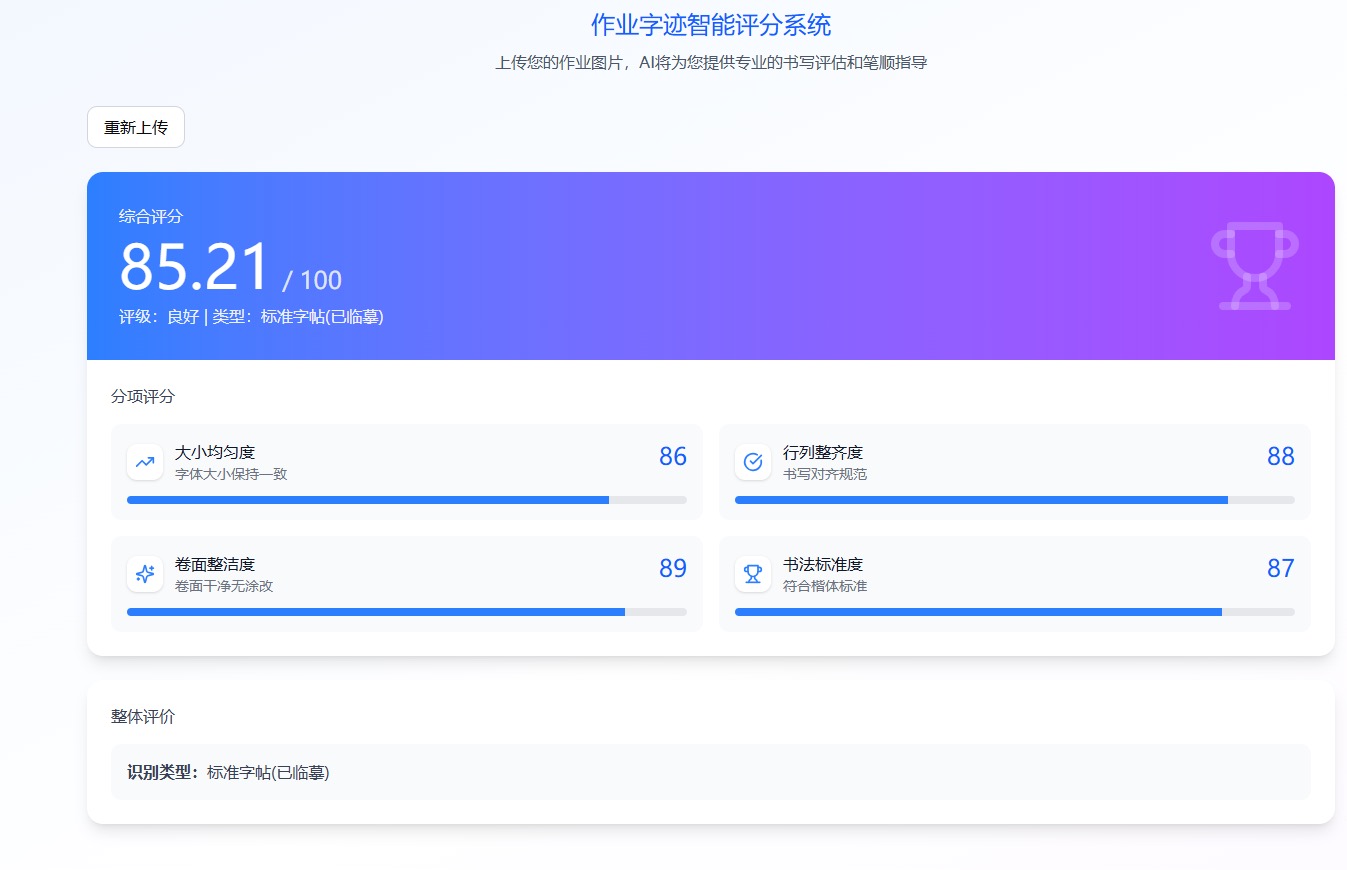The image size is (1347, 870).
Task: Click the 综合评分 label in the banner
Action: click(149, 216)
